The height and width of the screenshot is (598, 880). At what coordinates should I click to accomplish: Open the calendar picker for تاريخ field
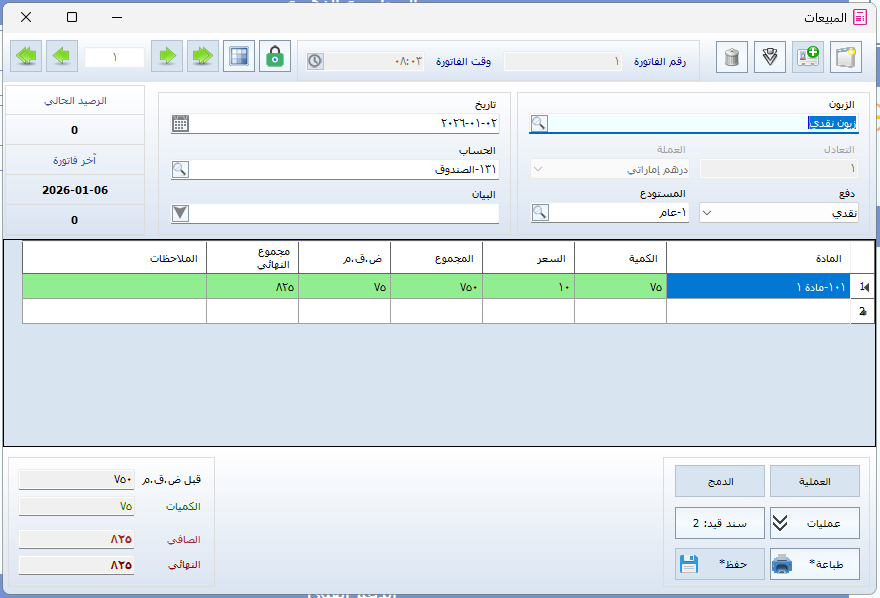coord(180,124)
